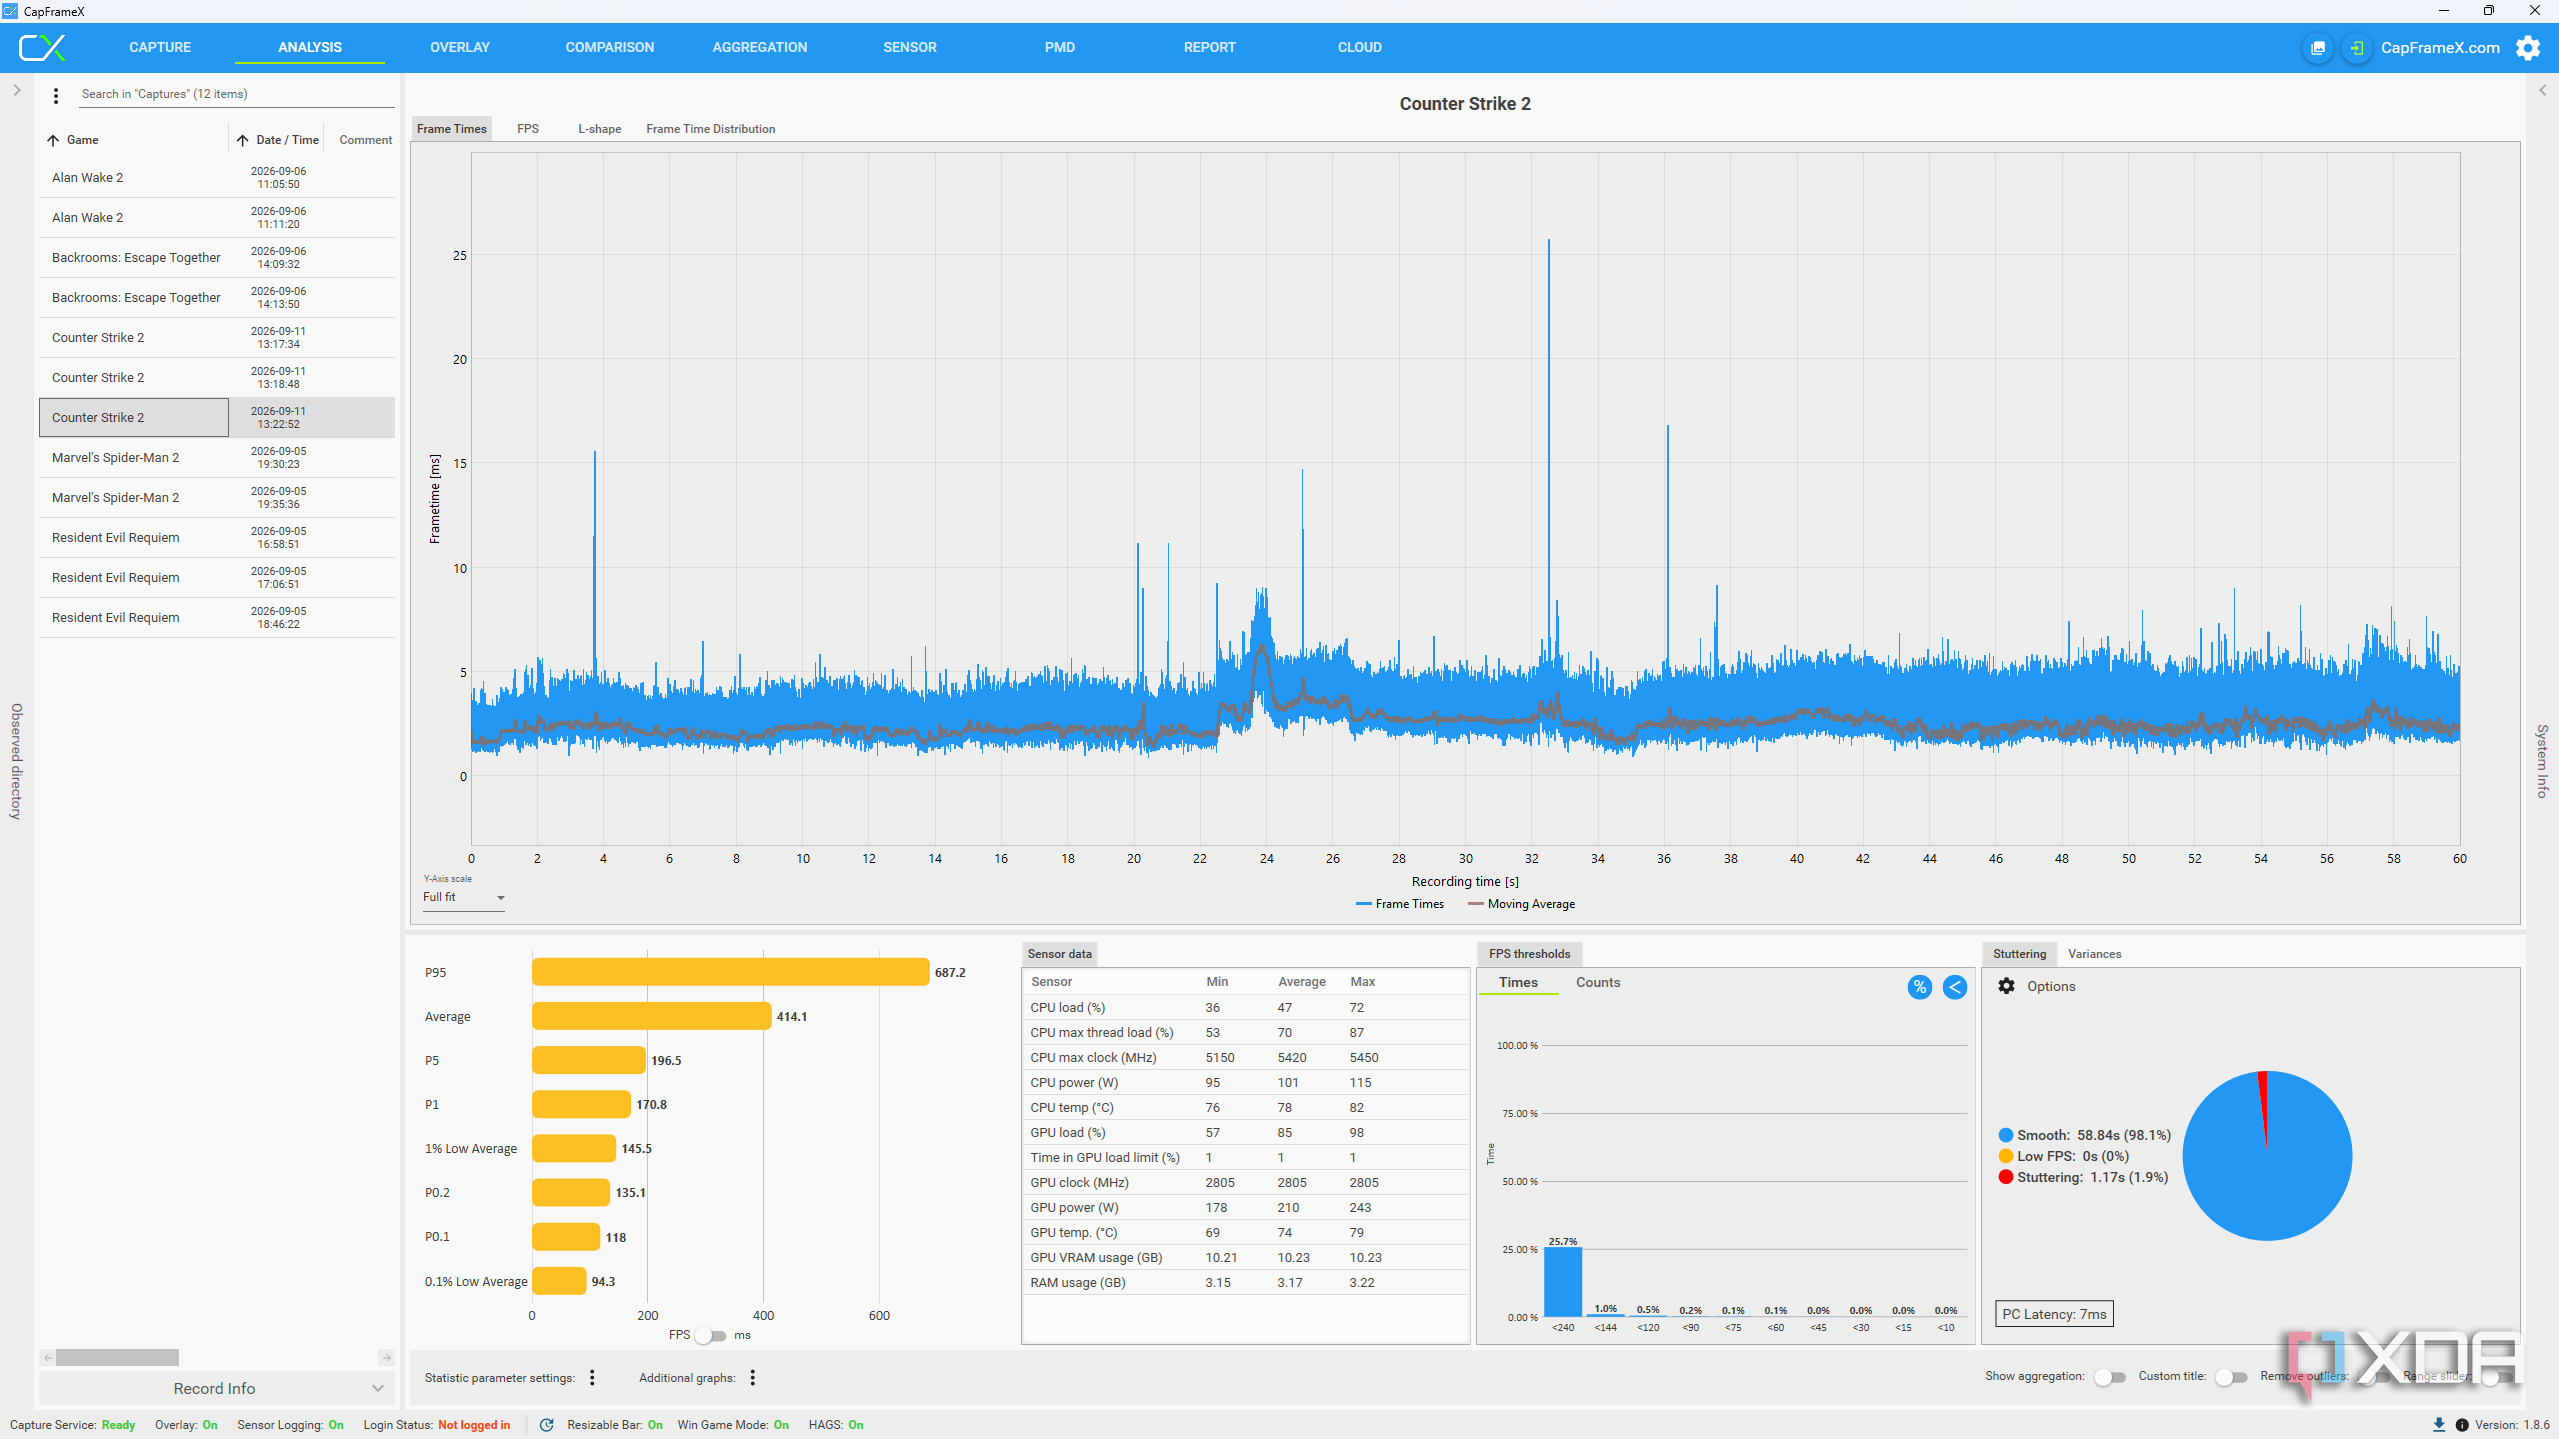
Task: Enable the Custom title toggle
Action: (x=2230, y=1377)
